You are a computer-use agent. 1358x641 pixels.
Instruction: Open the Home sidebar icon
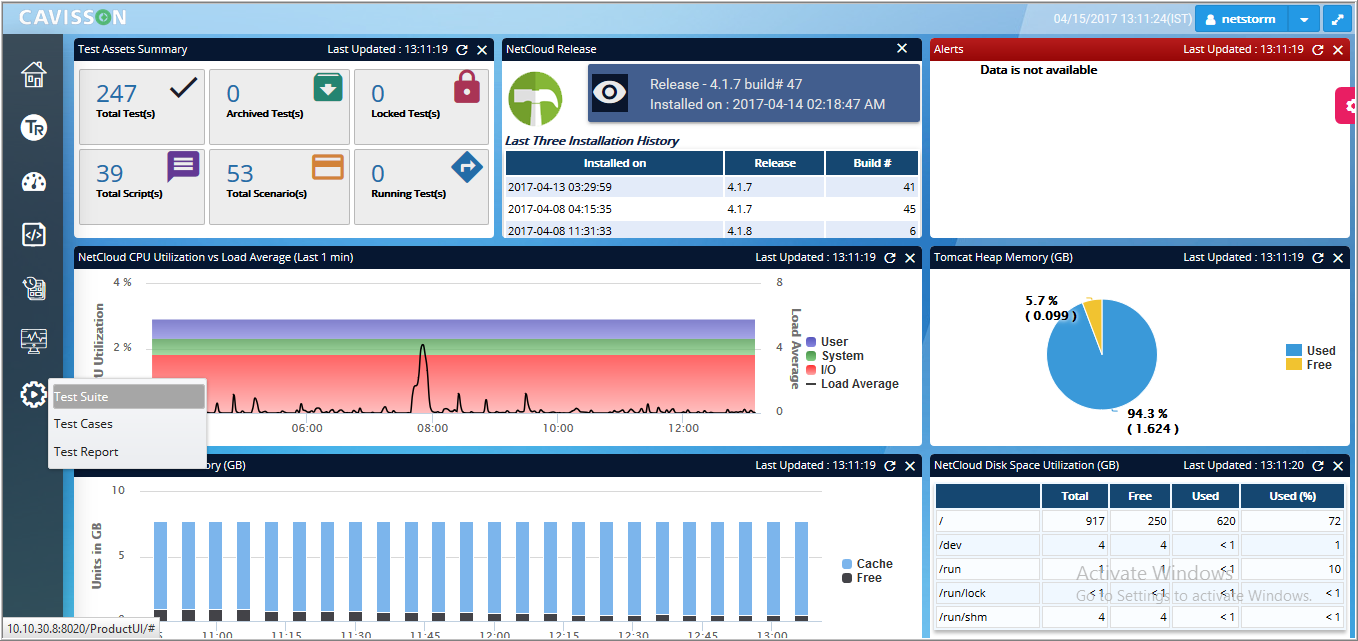point(34,75)
